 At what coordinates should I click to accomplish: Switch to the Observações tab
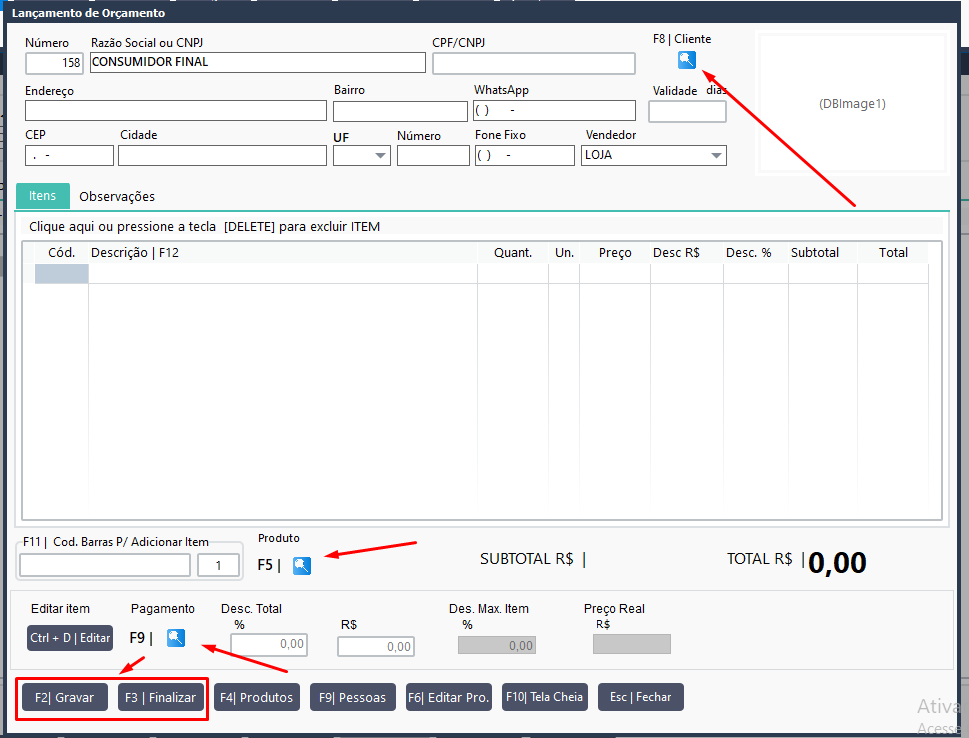pos(117,197)
